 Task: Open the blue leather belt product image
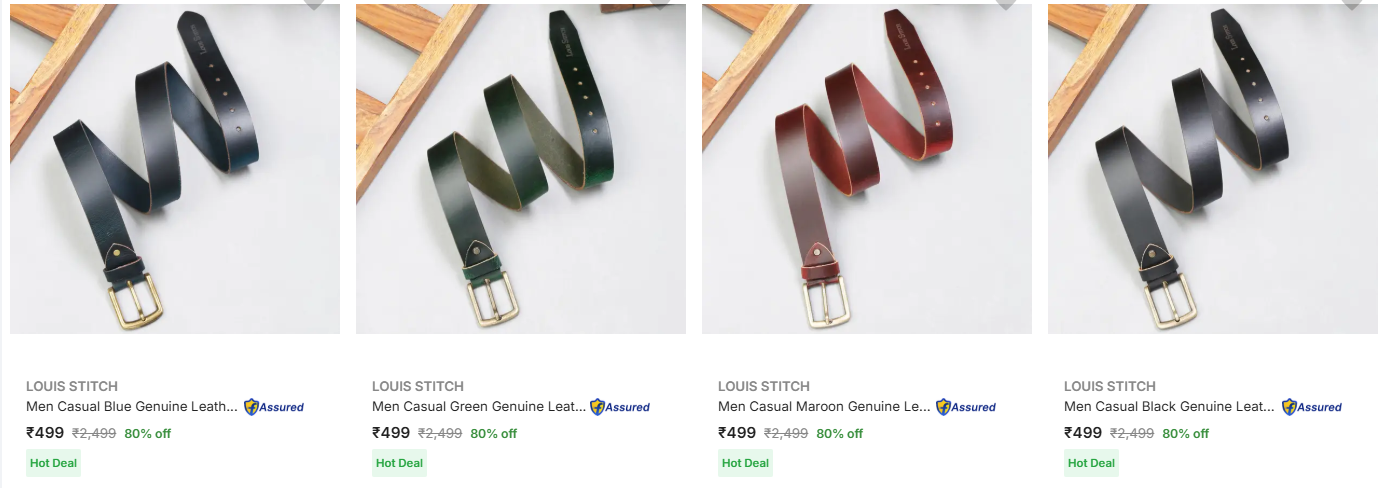175,169
